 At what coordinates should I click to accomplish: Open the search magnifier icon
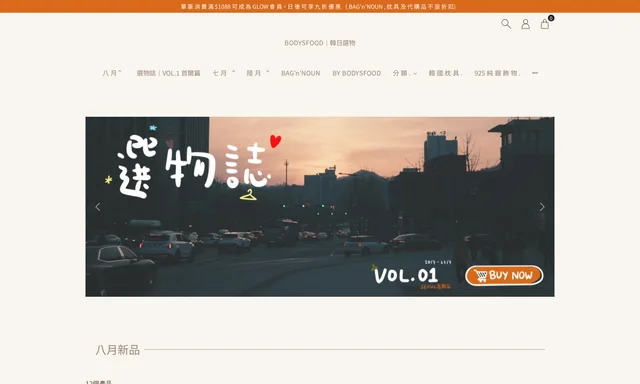(x=506, y=24)
